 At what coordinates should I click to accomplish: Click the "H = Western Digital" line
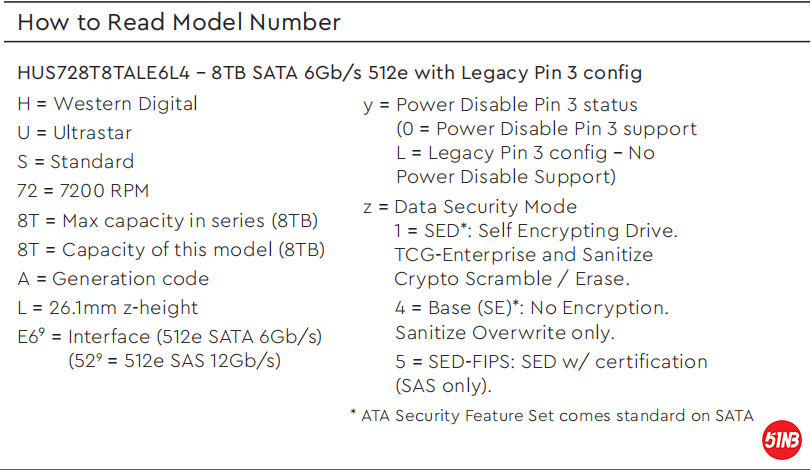click(108, 104)
